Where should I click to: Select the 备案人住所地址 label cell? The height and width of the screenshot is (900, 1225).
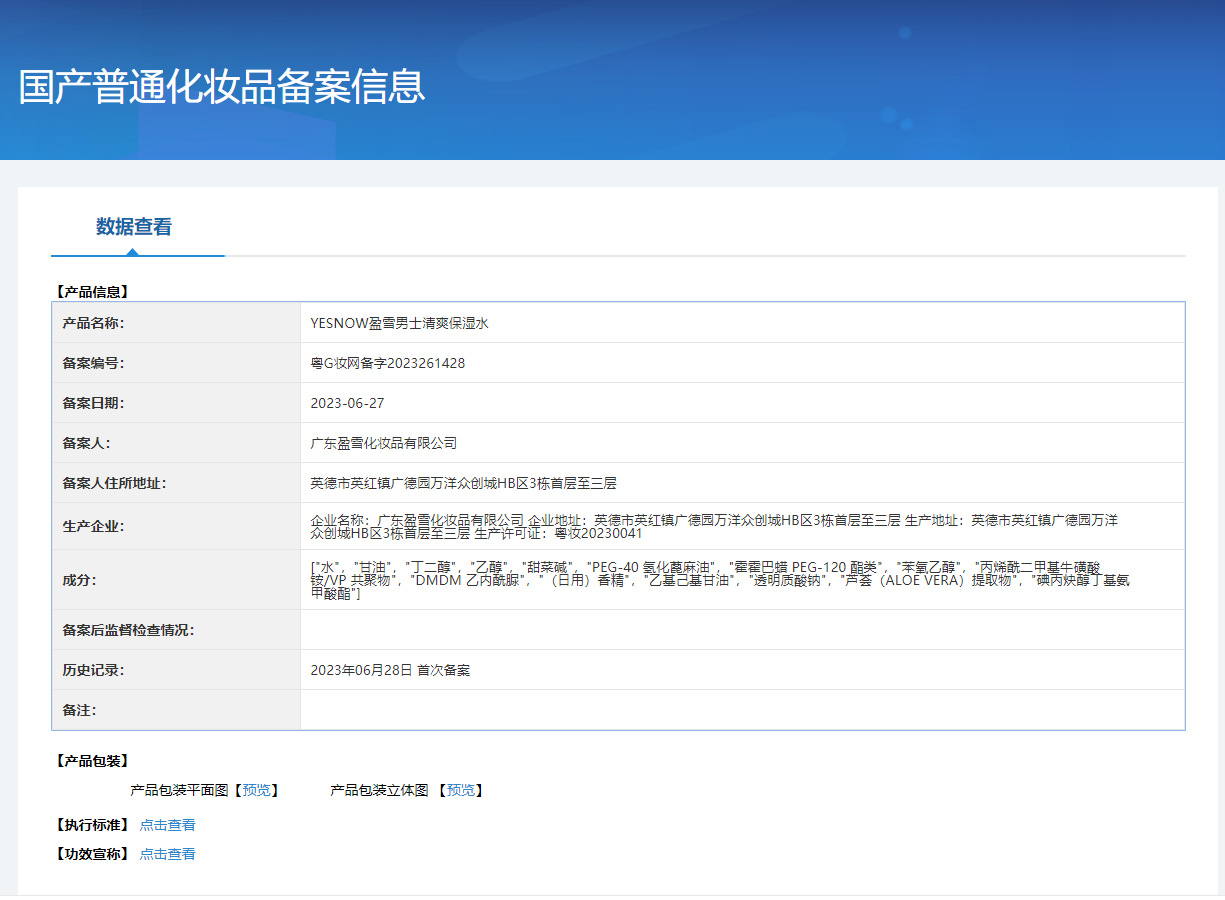click(x=176, y=483)
